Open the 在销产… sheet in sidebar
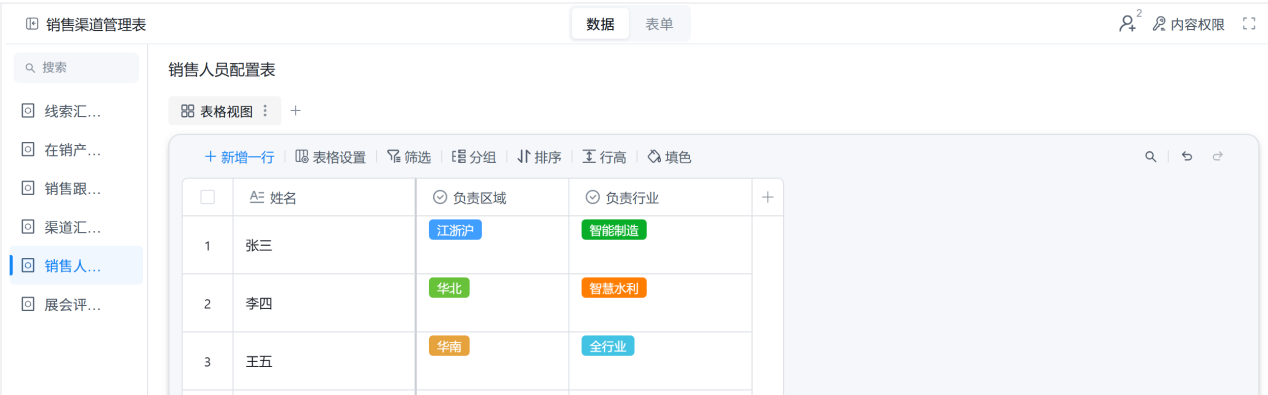The width and height of the screenshot is (1268, 395). point(76,150)
